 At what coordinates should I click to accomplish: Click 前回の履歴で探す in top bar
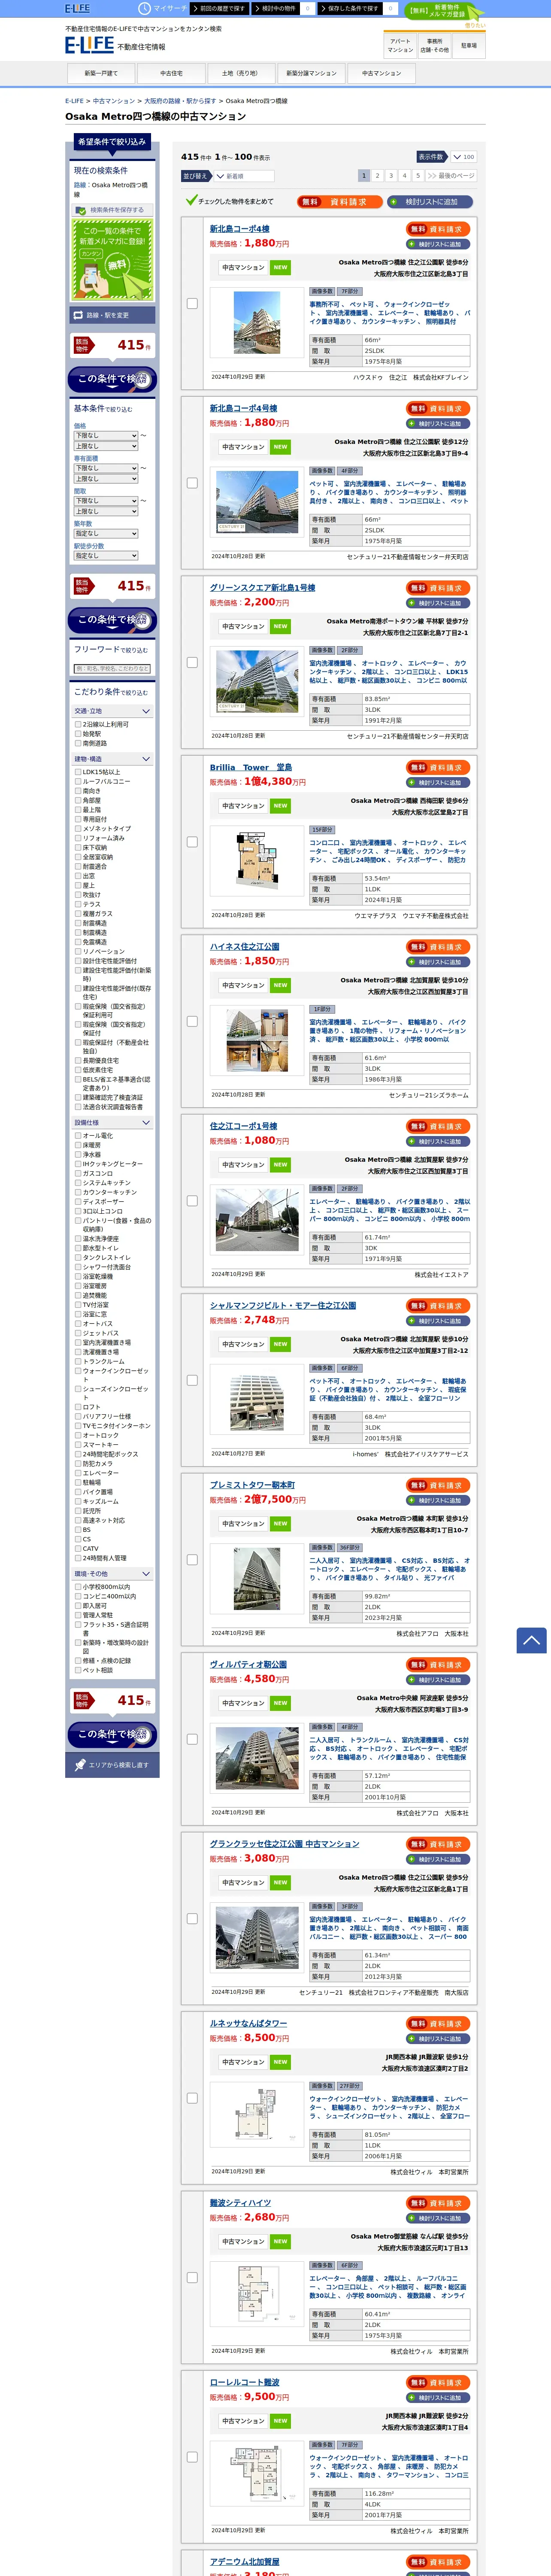tap(221, 8)
